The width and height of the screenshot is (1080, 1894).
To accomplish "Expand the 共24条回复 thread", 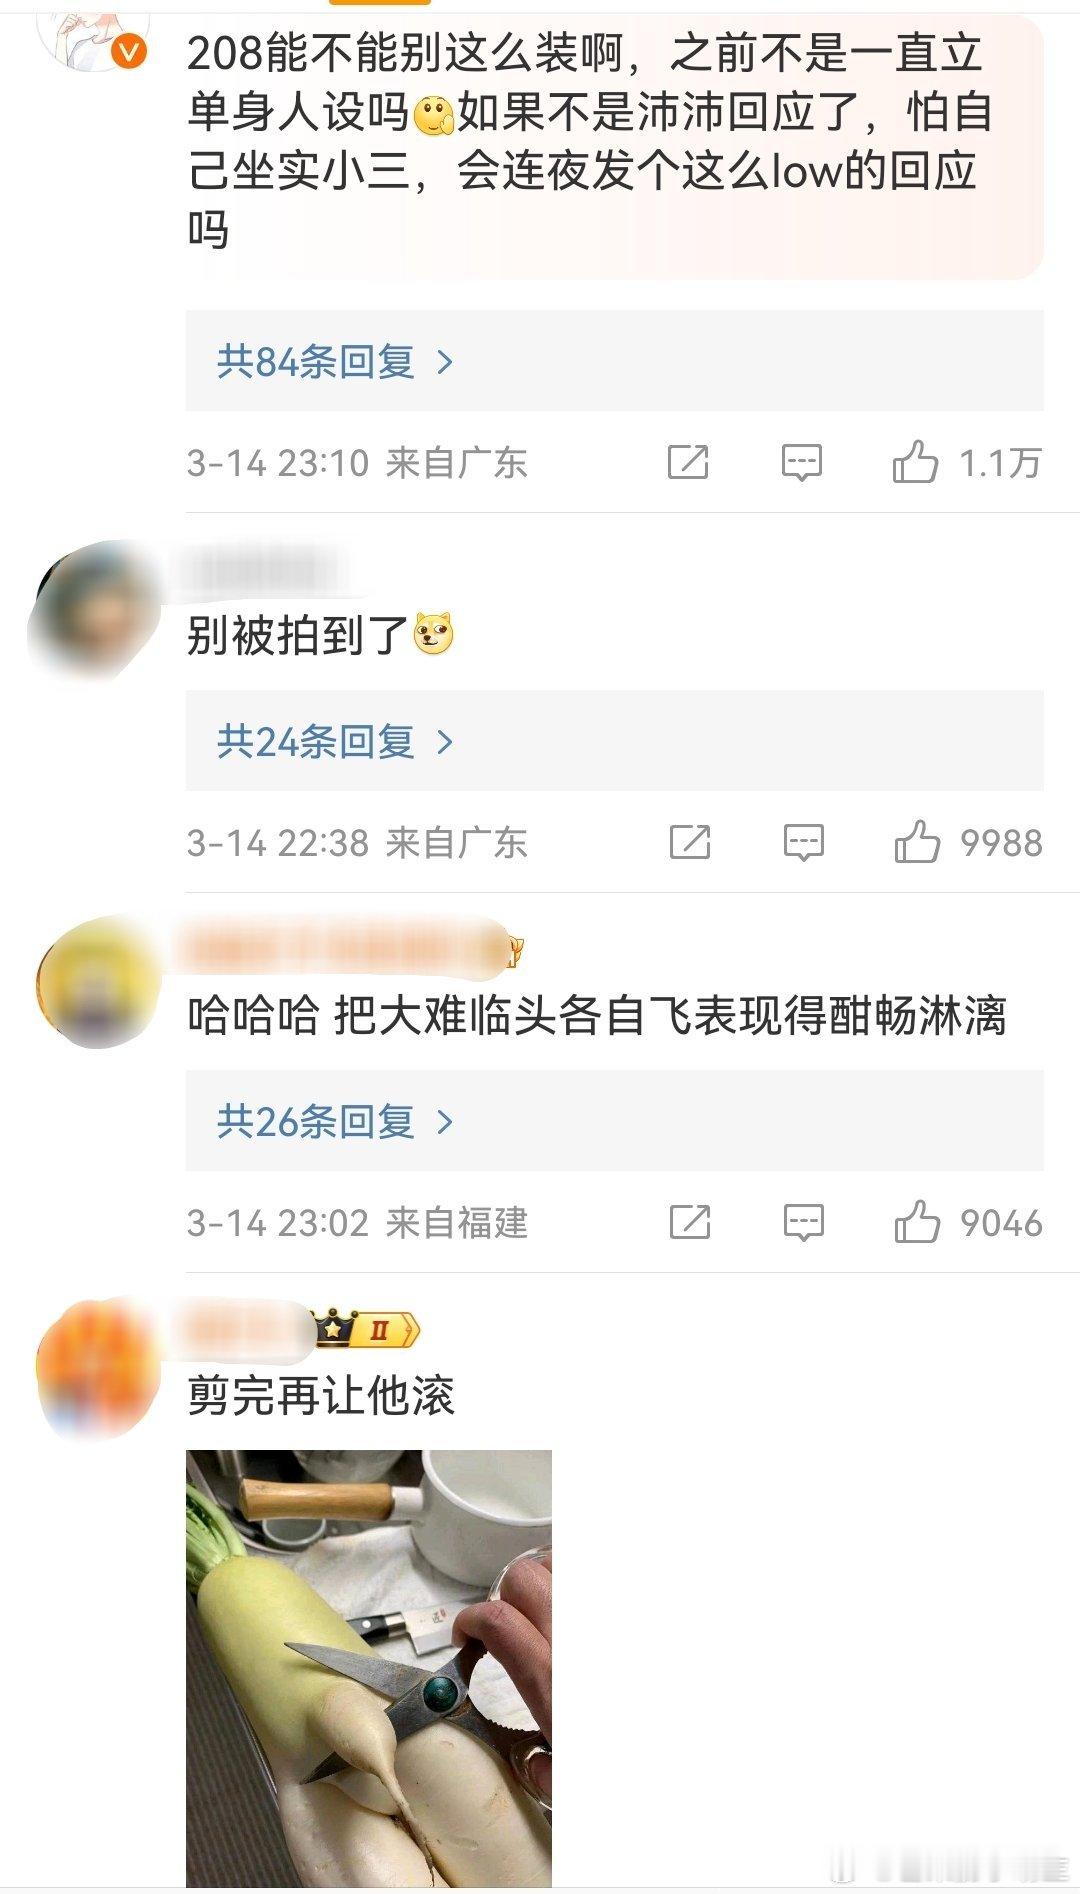I will (615, 741).
